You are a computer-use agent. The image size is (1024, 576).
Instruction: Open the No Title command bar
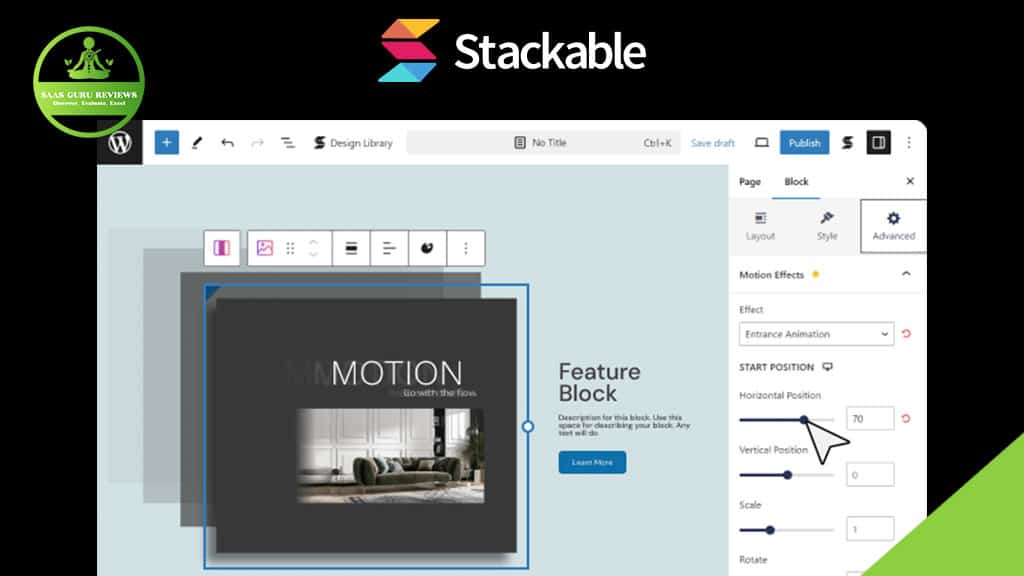pos(543,142)
